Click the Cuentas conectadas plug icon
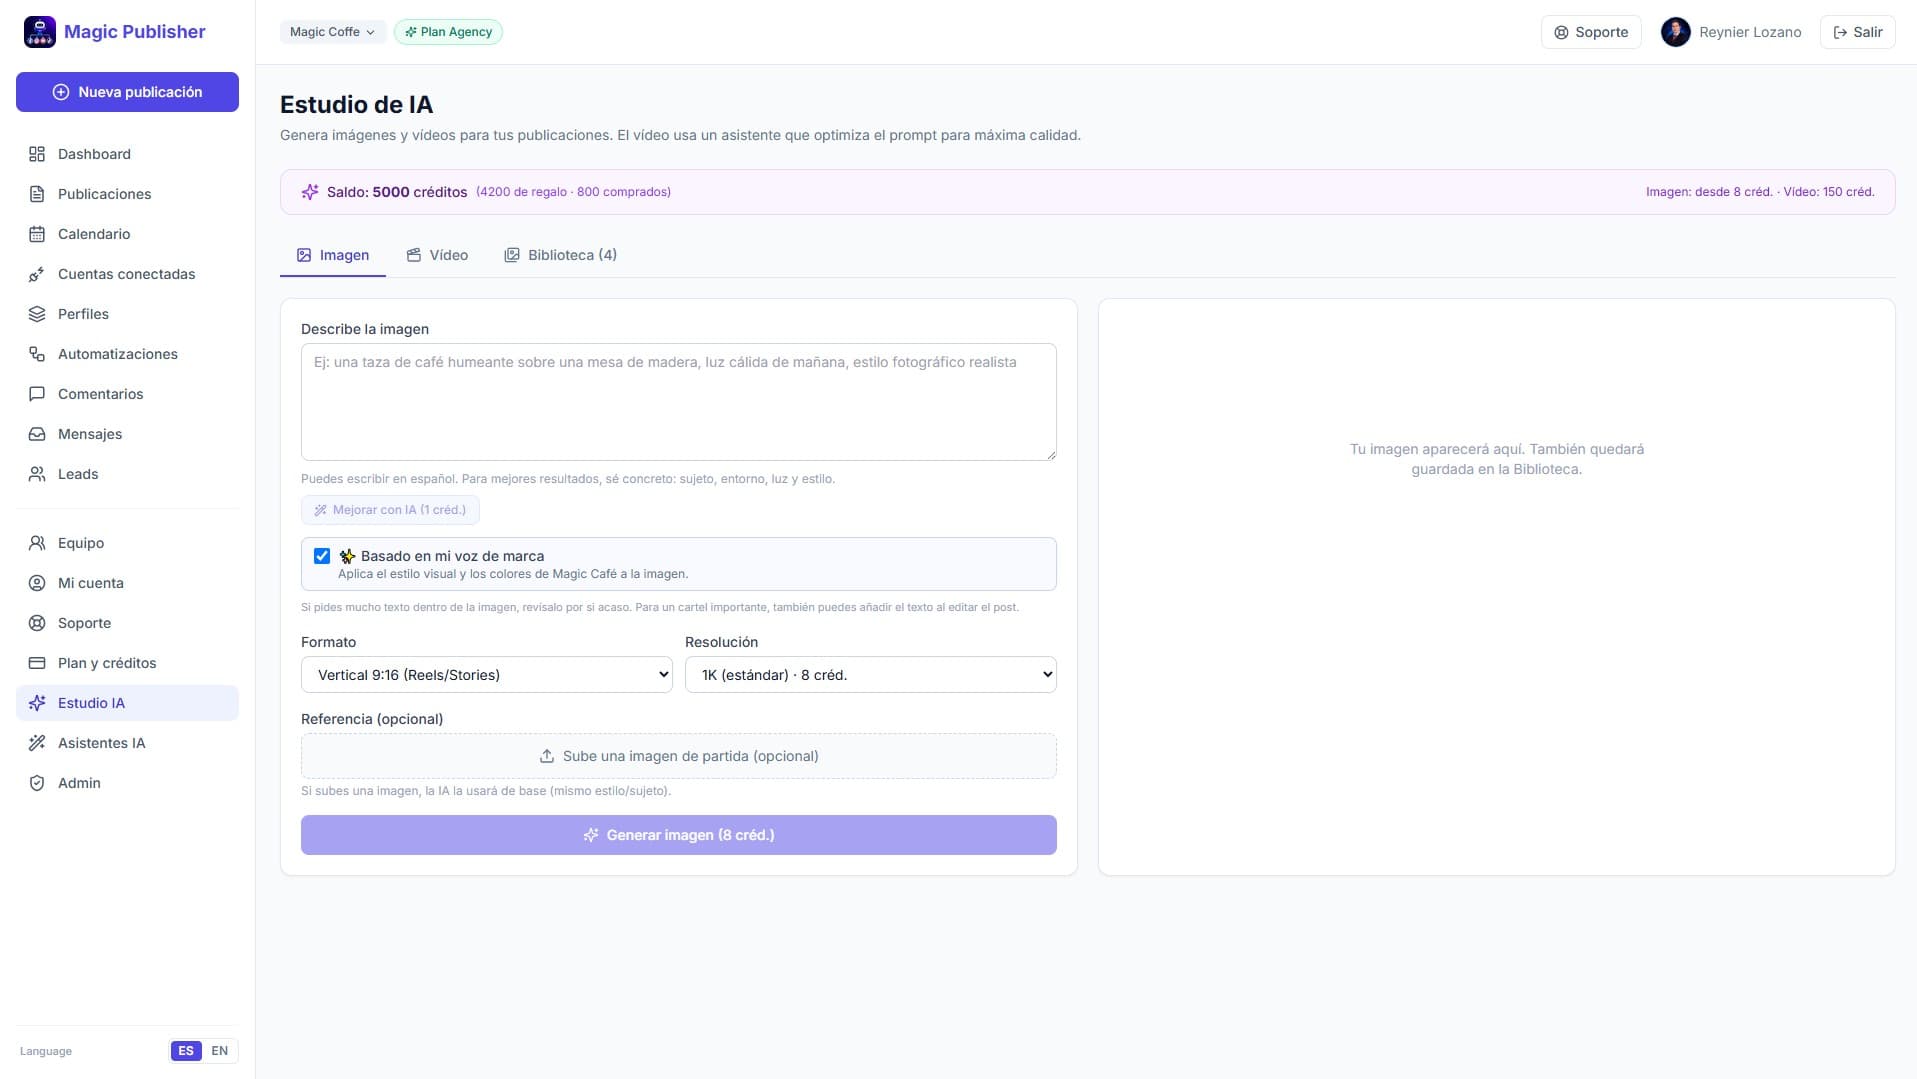The height and width of the screenshot is (1079, 1917). pyautogui.click(x=37, y=274)
